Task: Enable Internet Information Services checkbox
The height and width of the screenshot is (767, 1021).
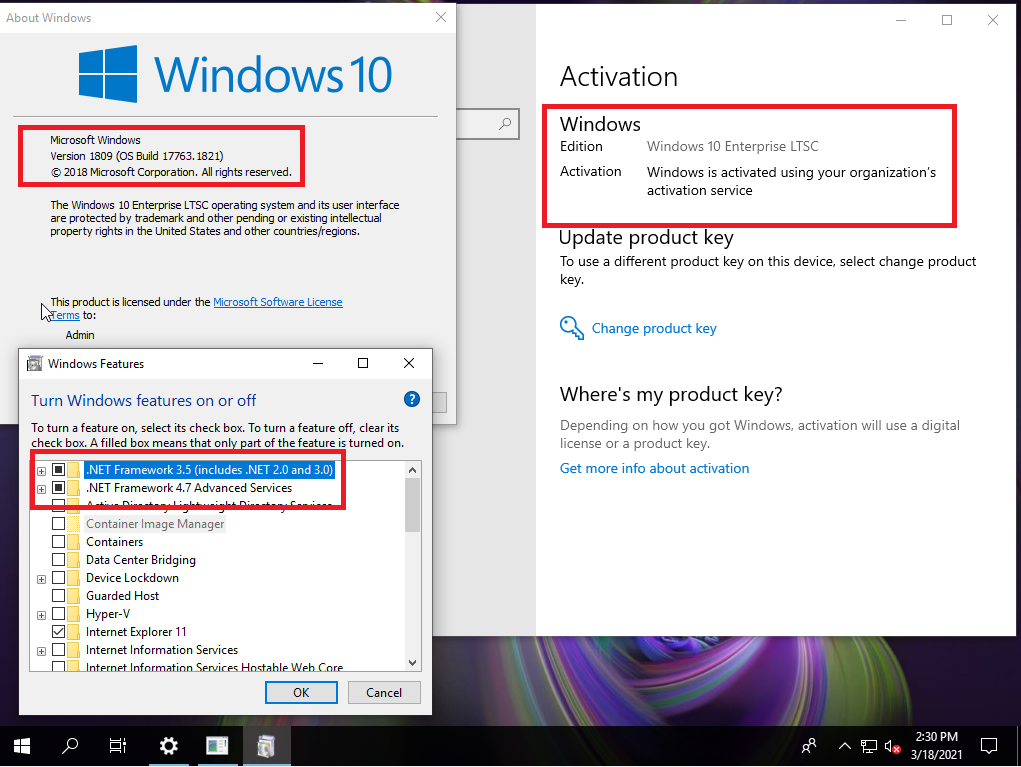Action: pos(59,650)
